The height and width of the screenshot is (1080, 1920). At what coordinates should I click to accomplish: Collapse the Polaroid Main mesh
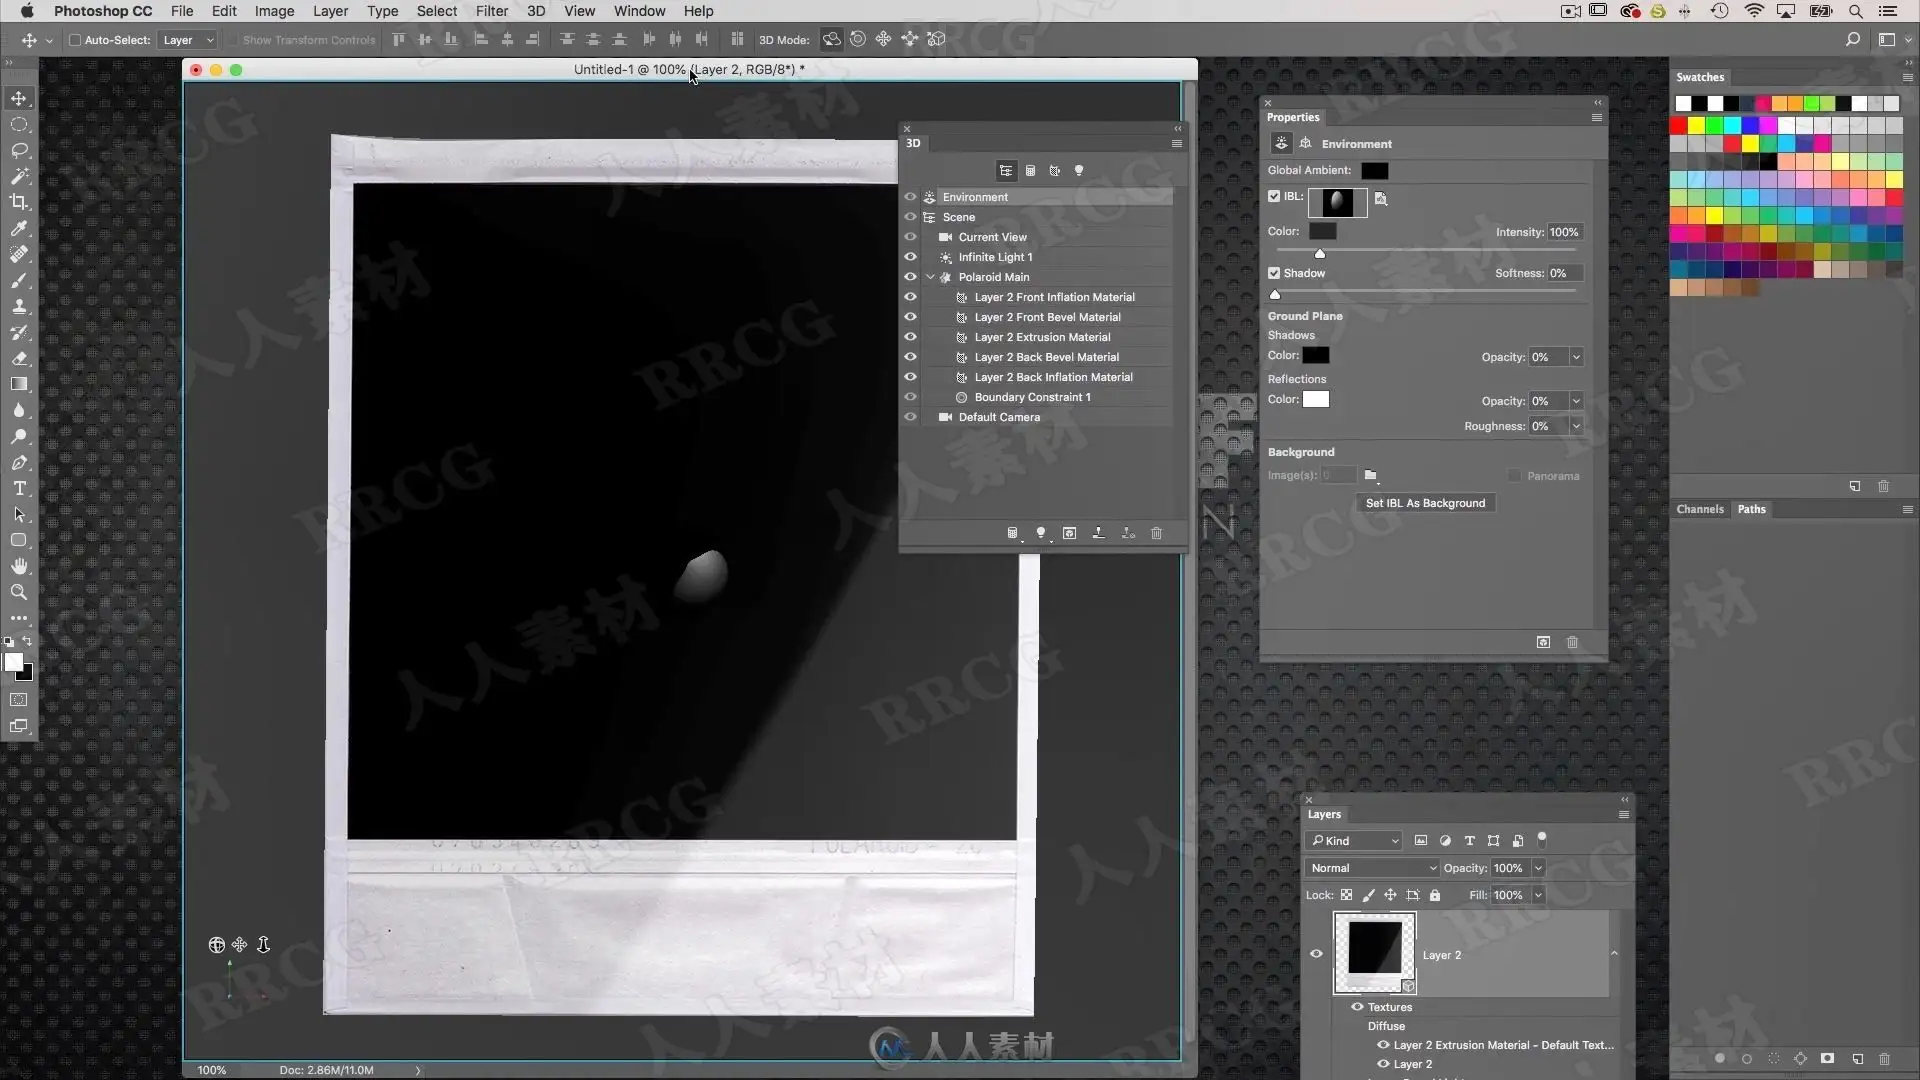(x=930, y=277)
